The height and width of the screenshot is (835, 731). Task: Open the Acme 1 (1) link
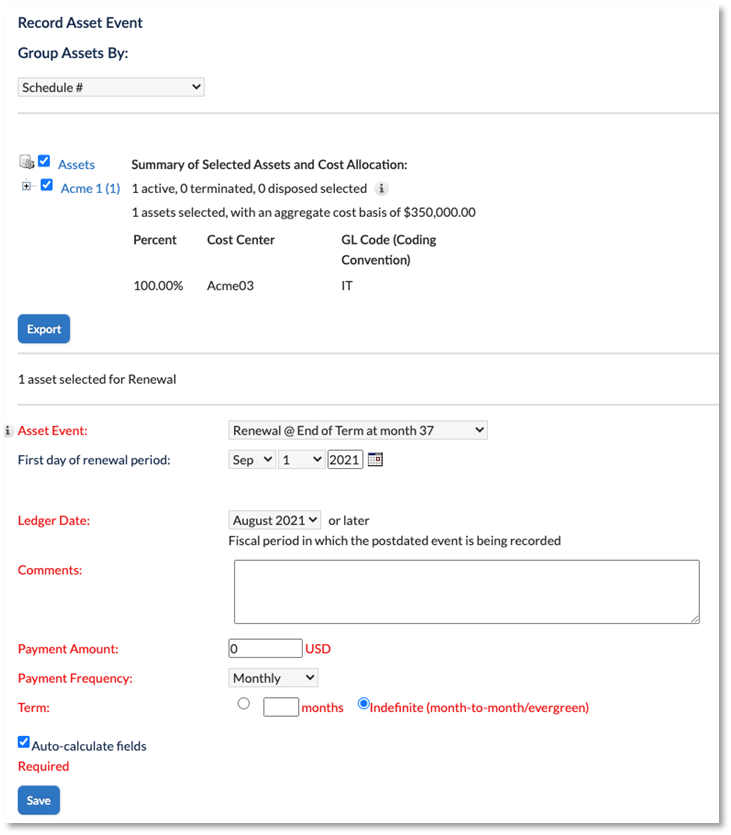[x=91, y=189]
